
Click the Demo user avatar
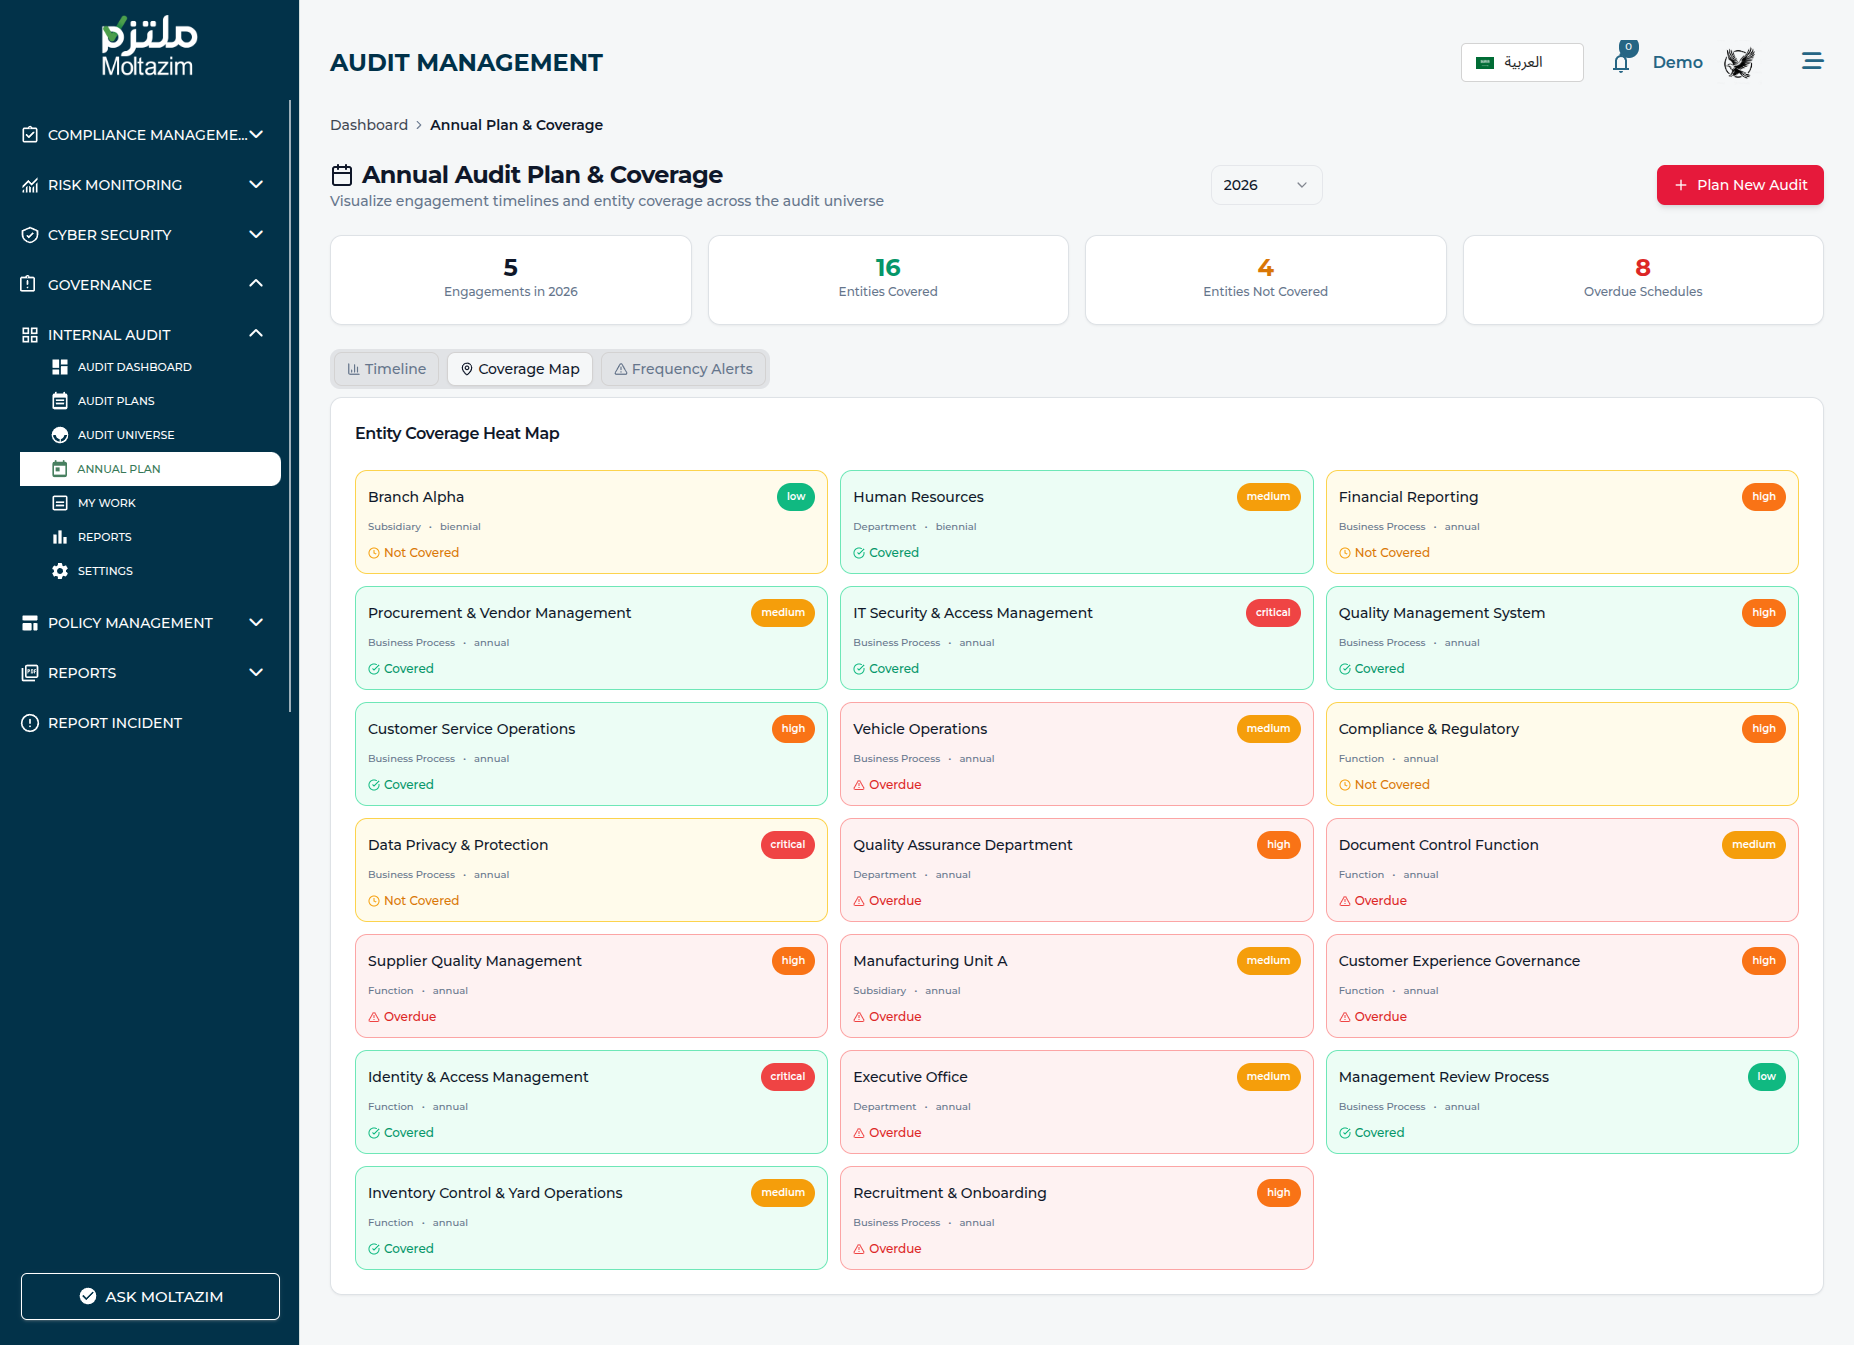click(1739, 63)
